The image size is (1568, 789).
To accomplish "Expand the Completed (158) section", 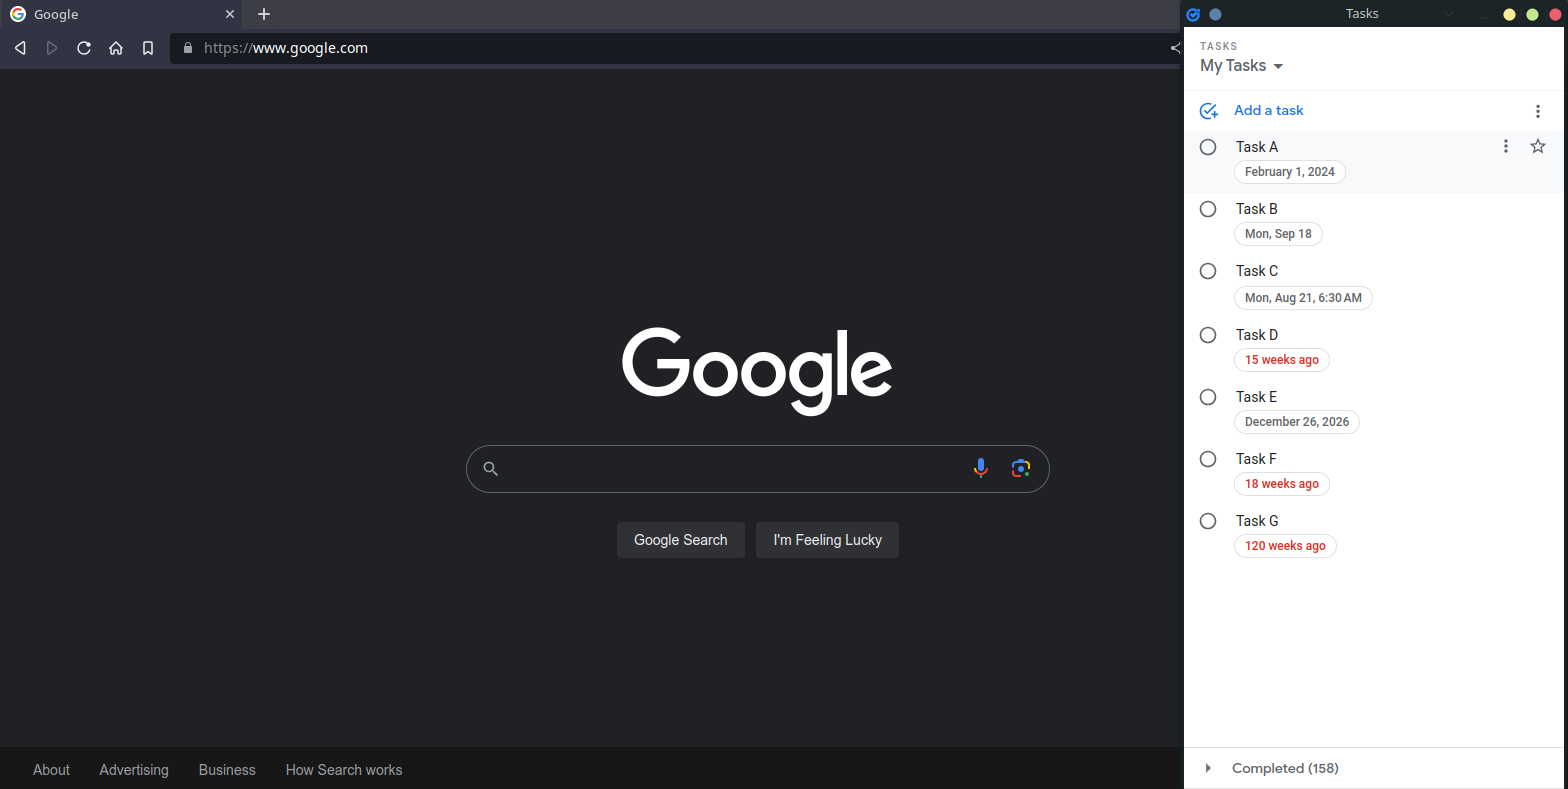I will point(1208,768).
